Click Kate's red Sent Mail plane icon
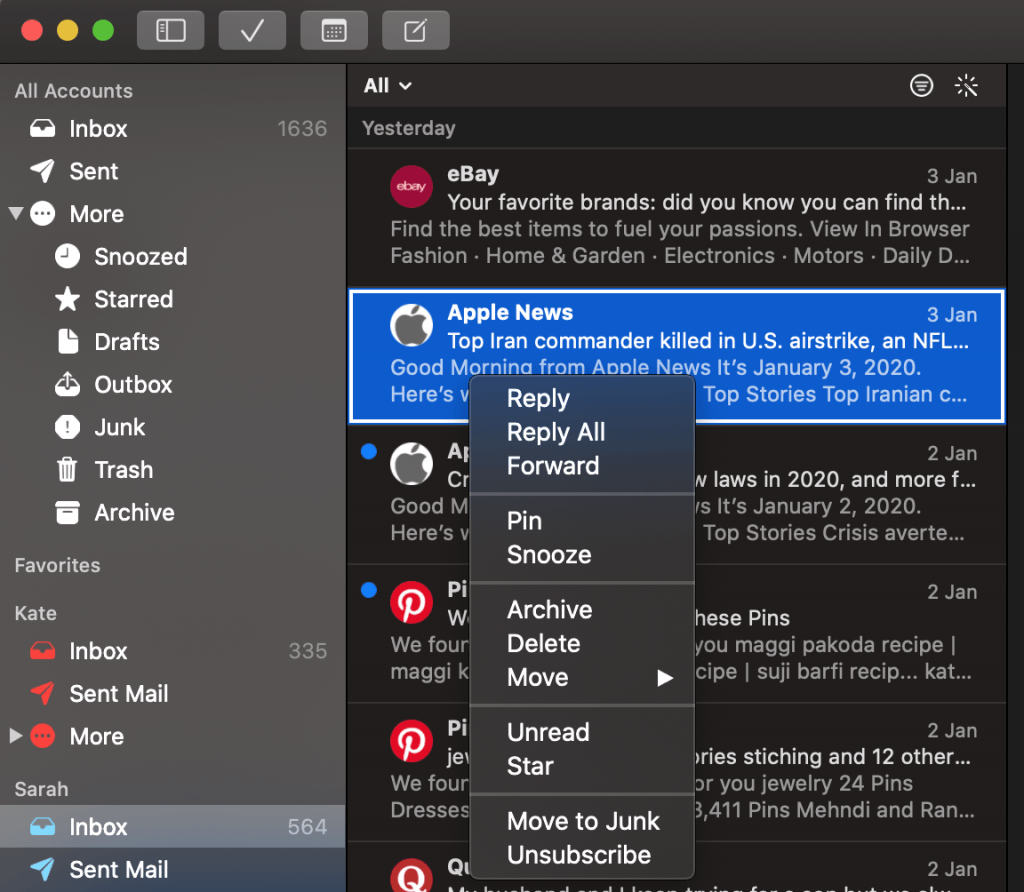 (42, 693)
